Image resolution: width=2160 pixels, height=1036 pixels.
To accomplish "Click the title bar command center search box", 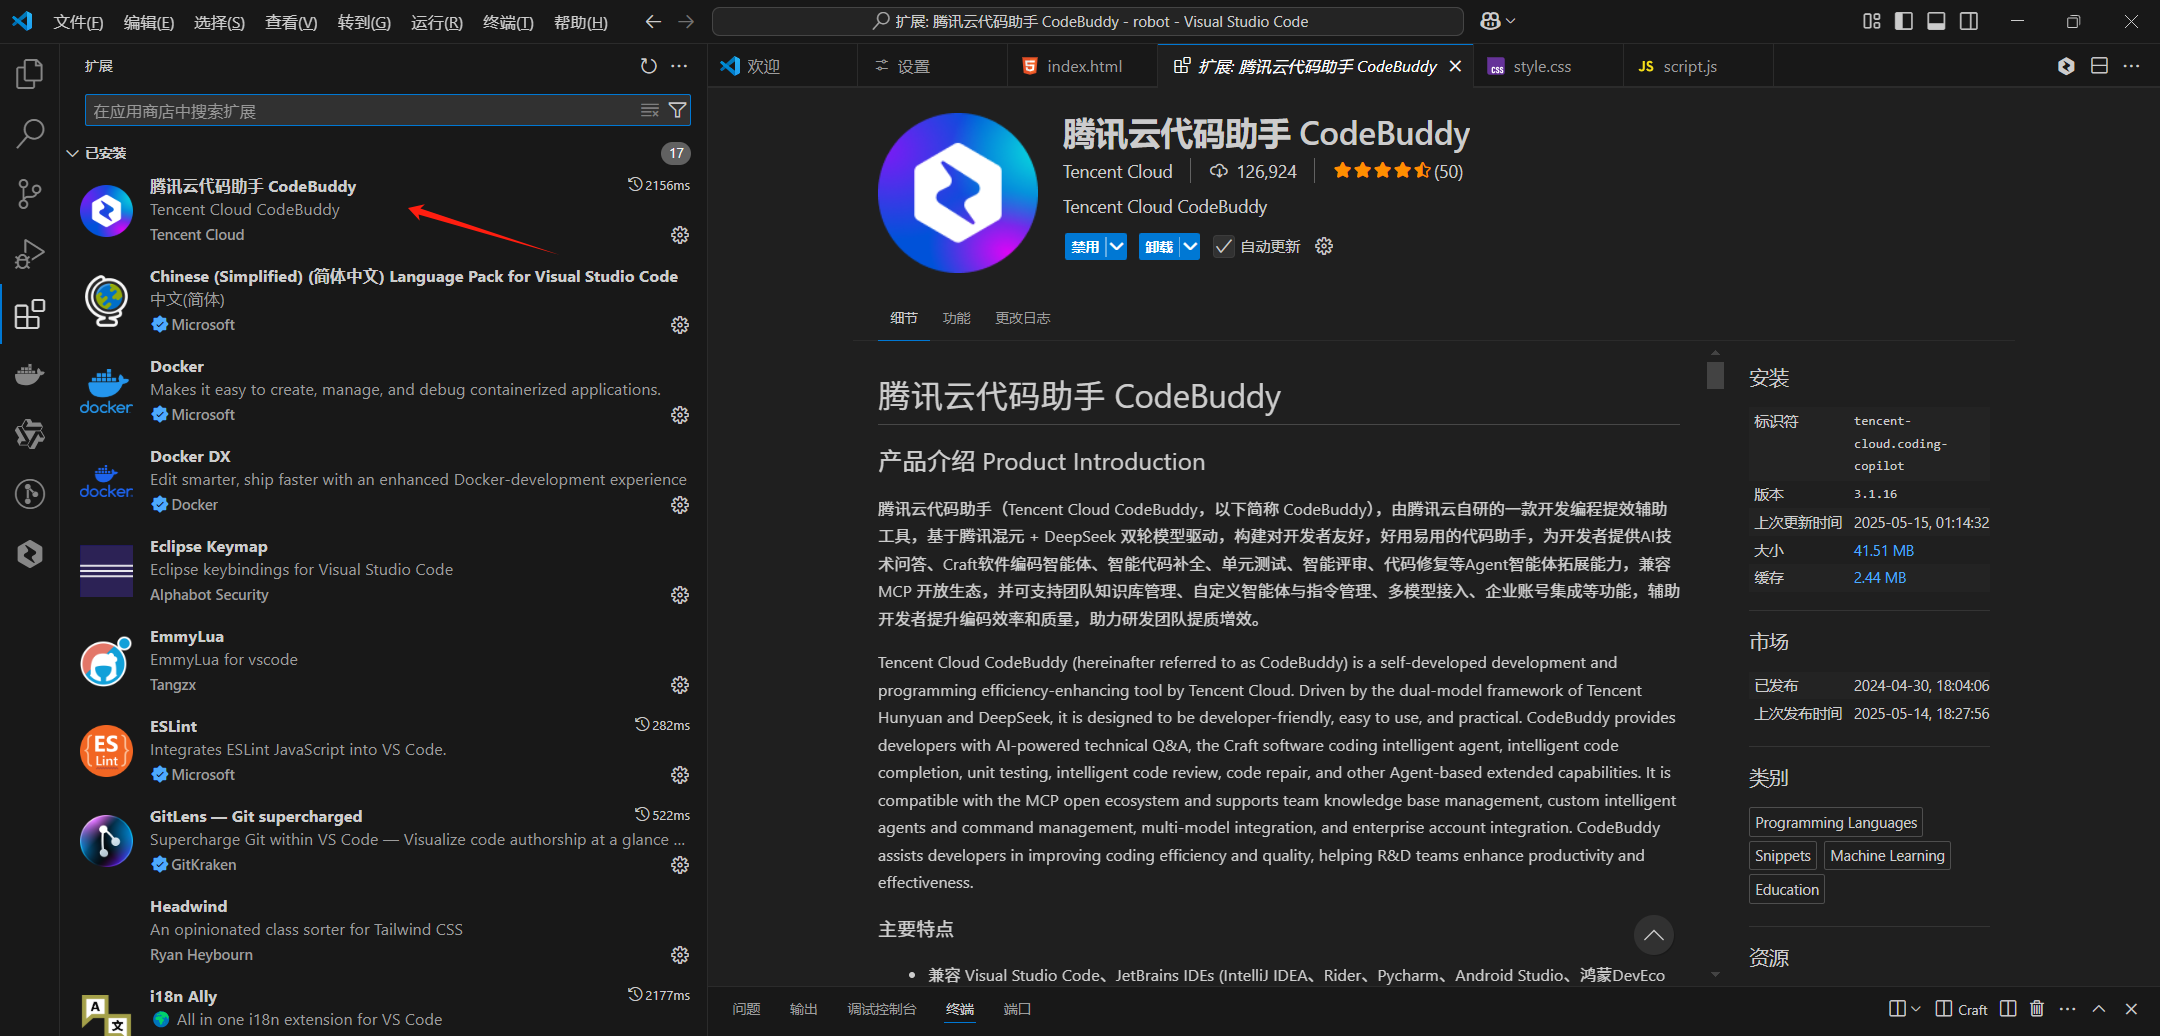I will [x=1088, y=21].
